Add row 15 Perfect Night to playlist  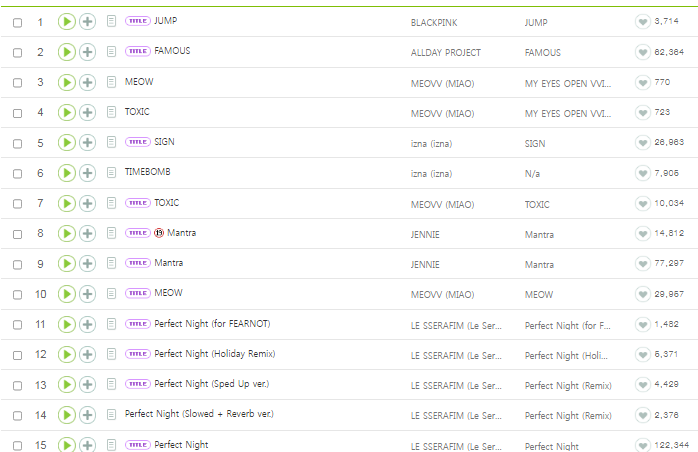click(87, 444)
